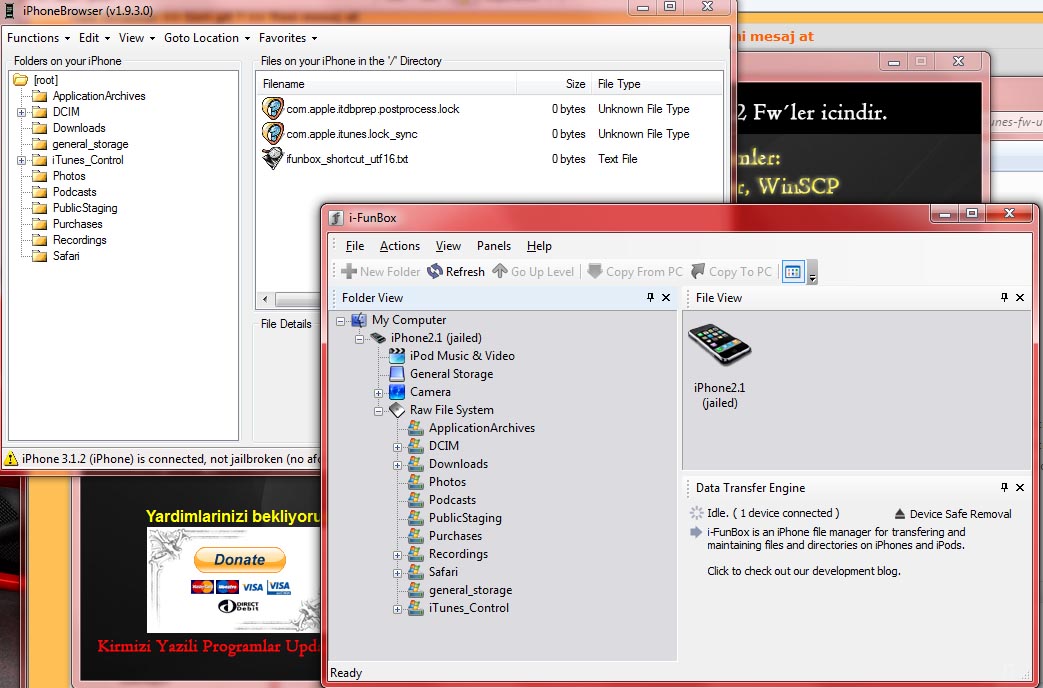Select com.apple.itdbprep.postprocess.lock file

[372, 109]
